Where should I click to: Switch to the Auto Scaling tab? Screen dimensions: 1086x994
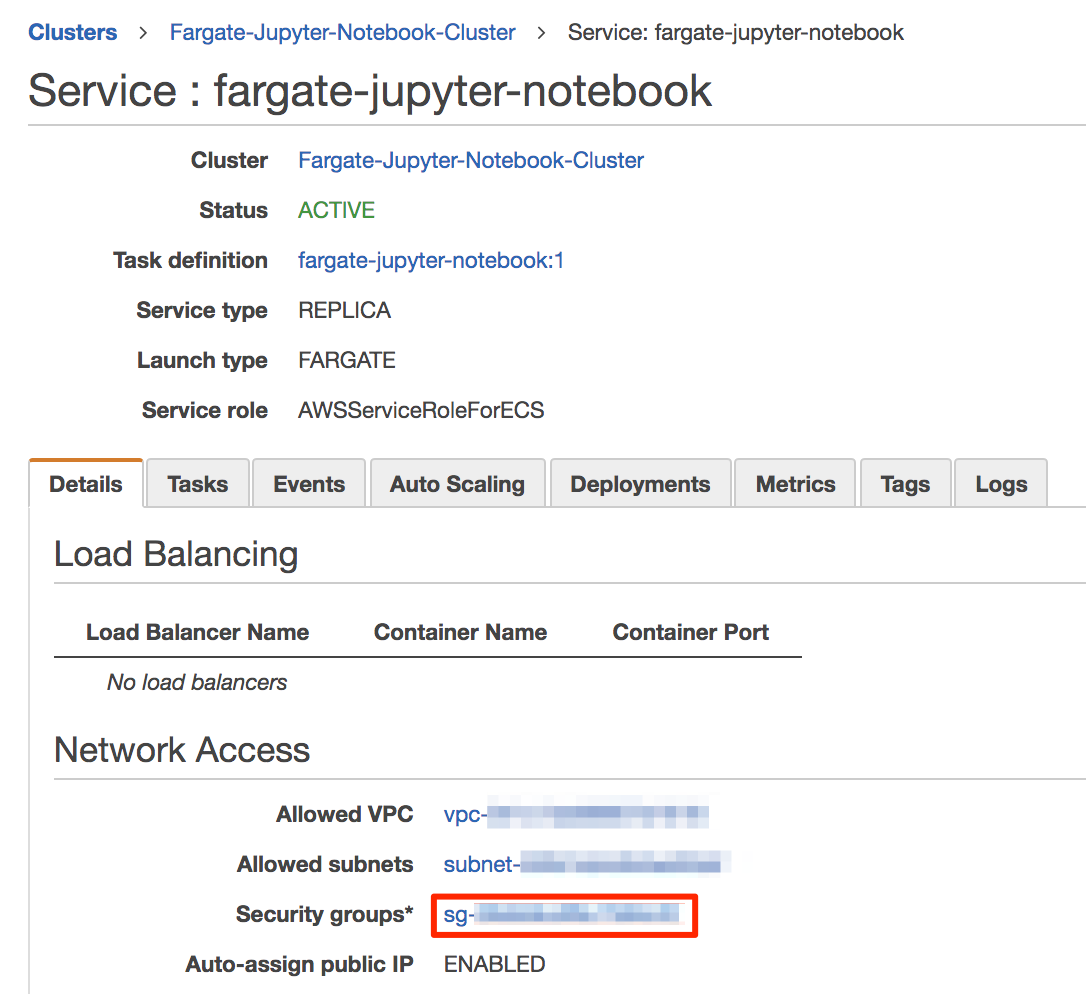click(458, 483)
